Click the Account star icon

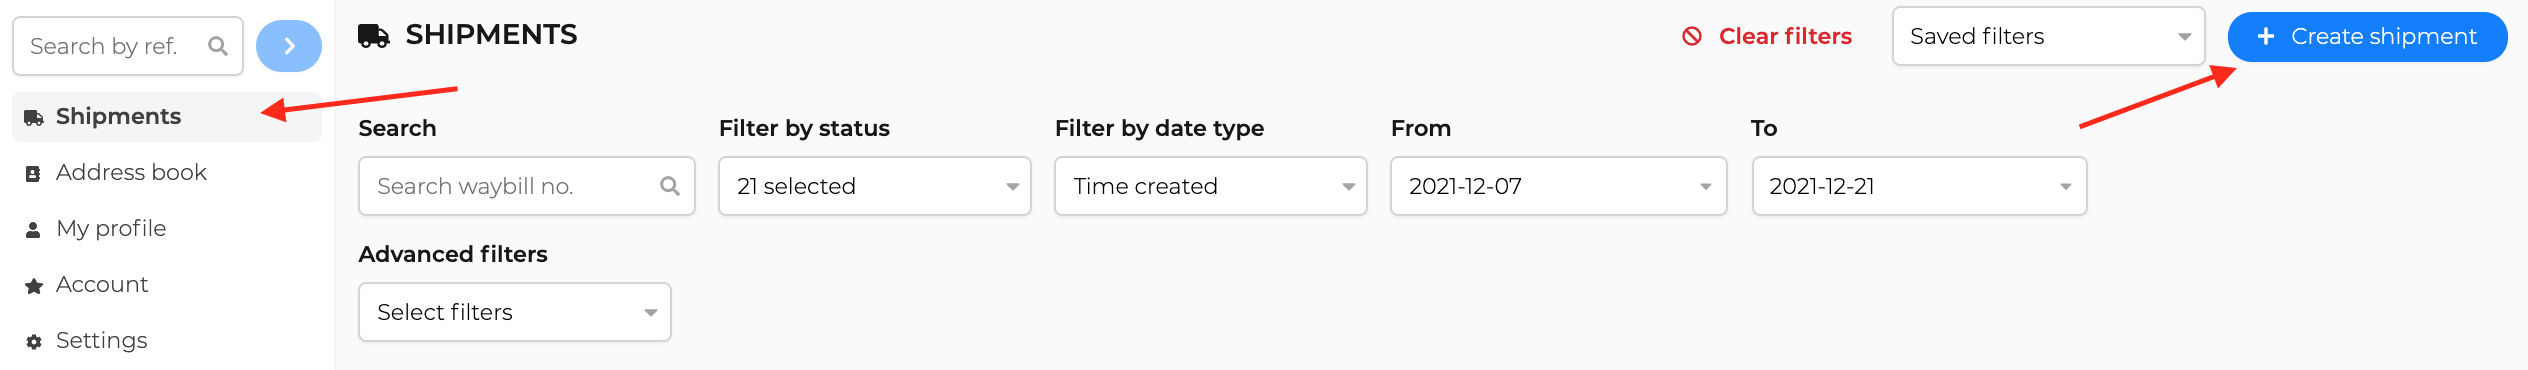pyautogui.click(x=34, y=286)
